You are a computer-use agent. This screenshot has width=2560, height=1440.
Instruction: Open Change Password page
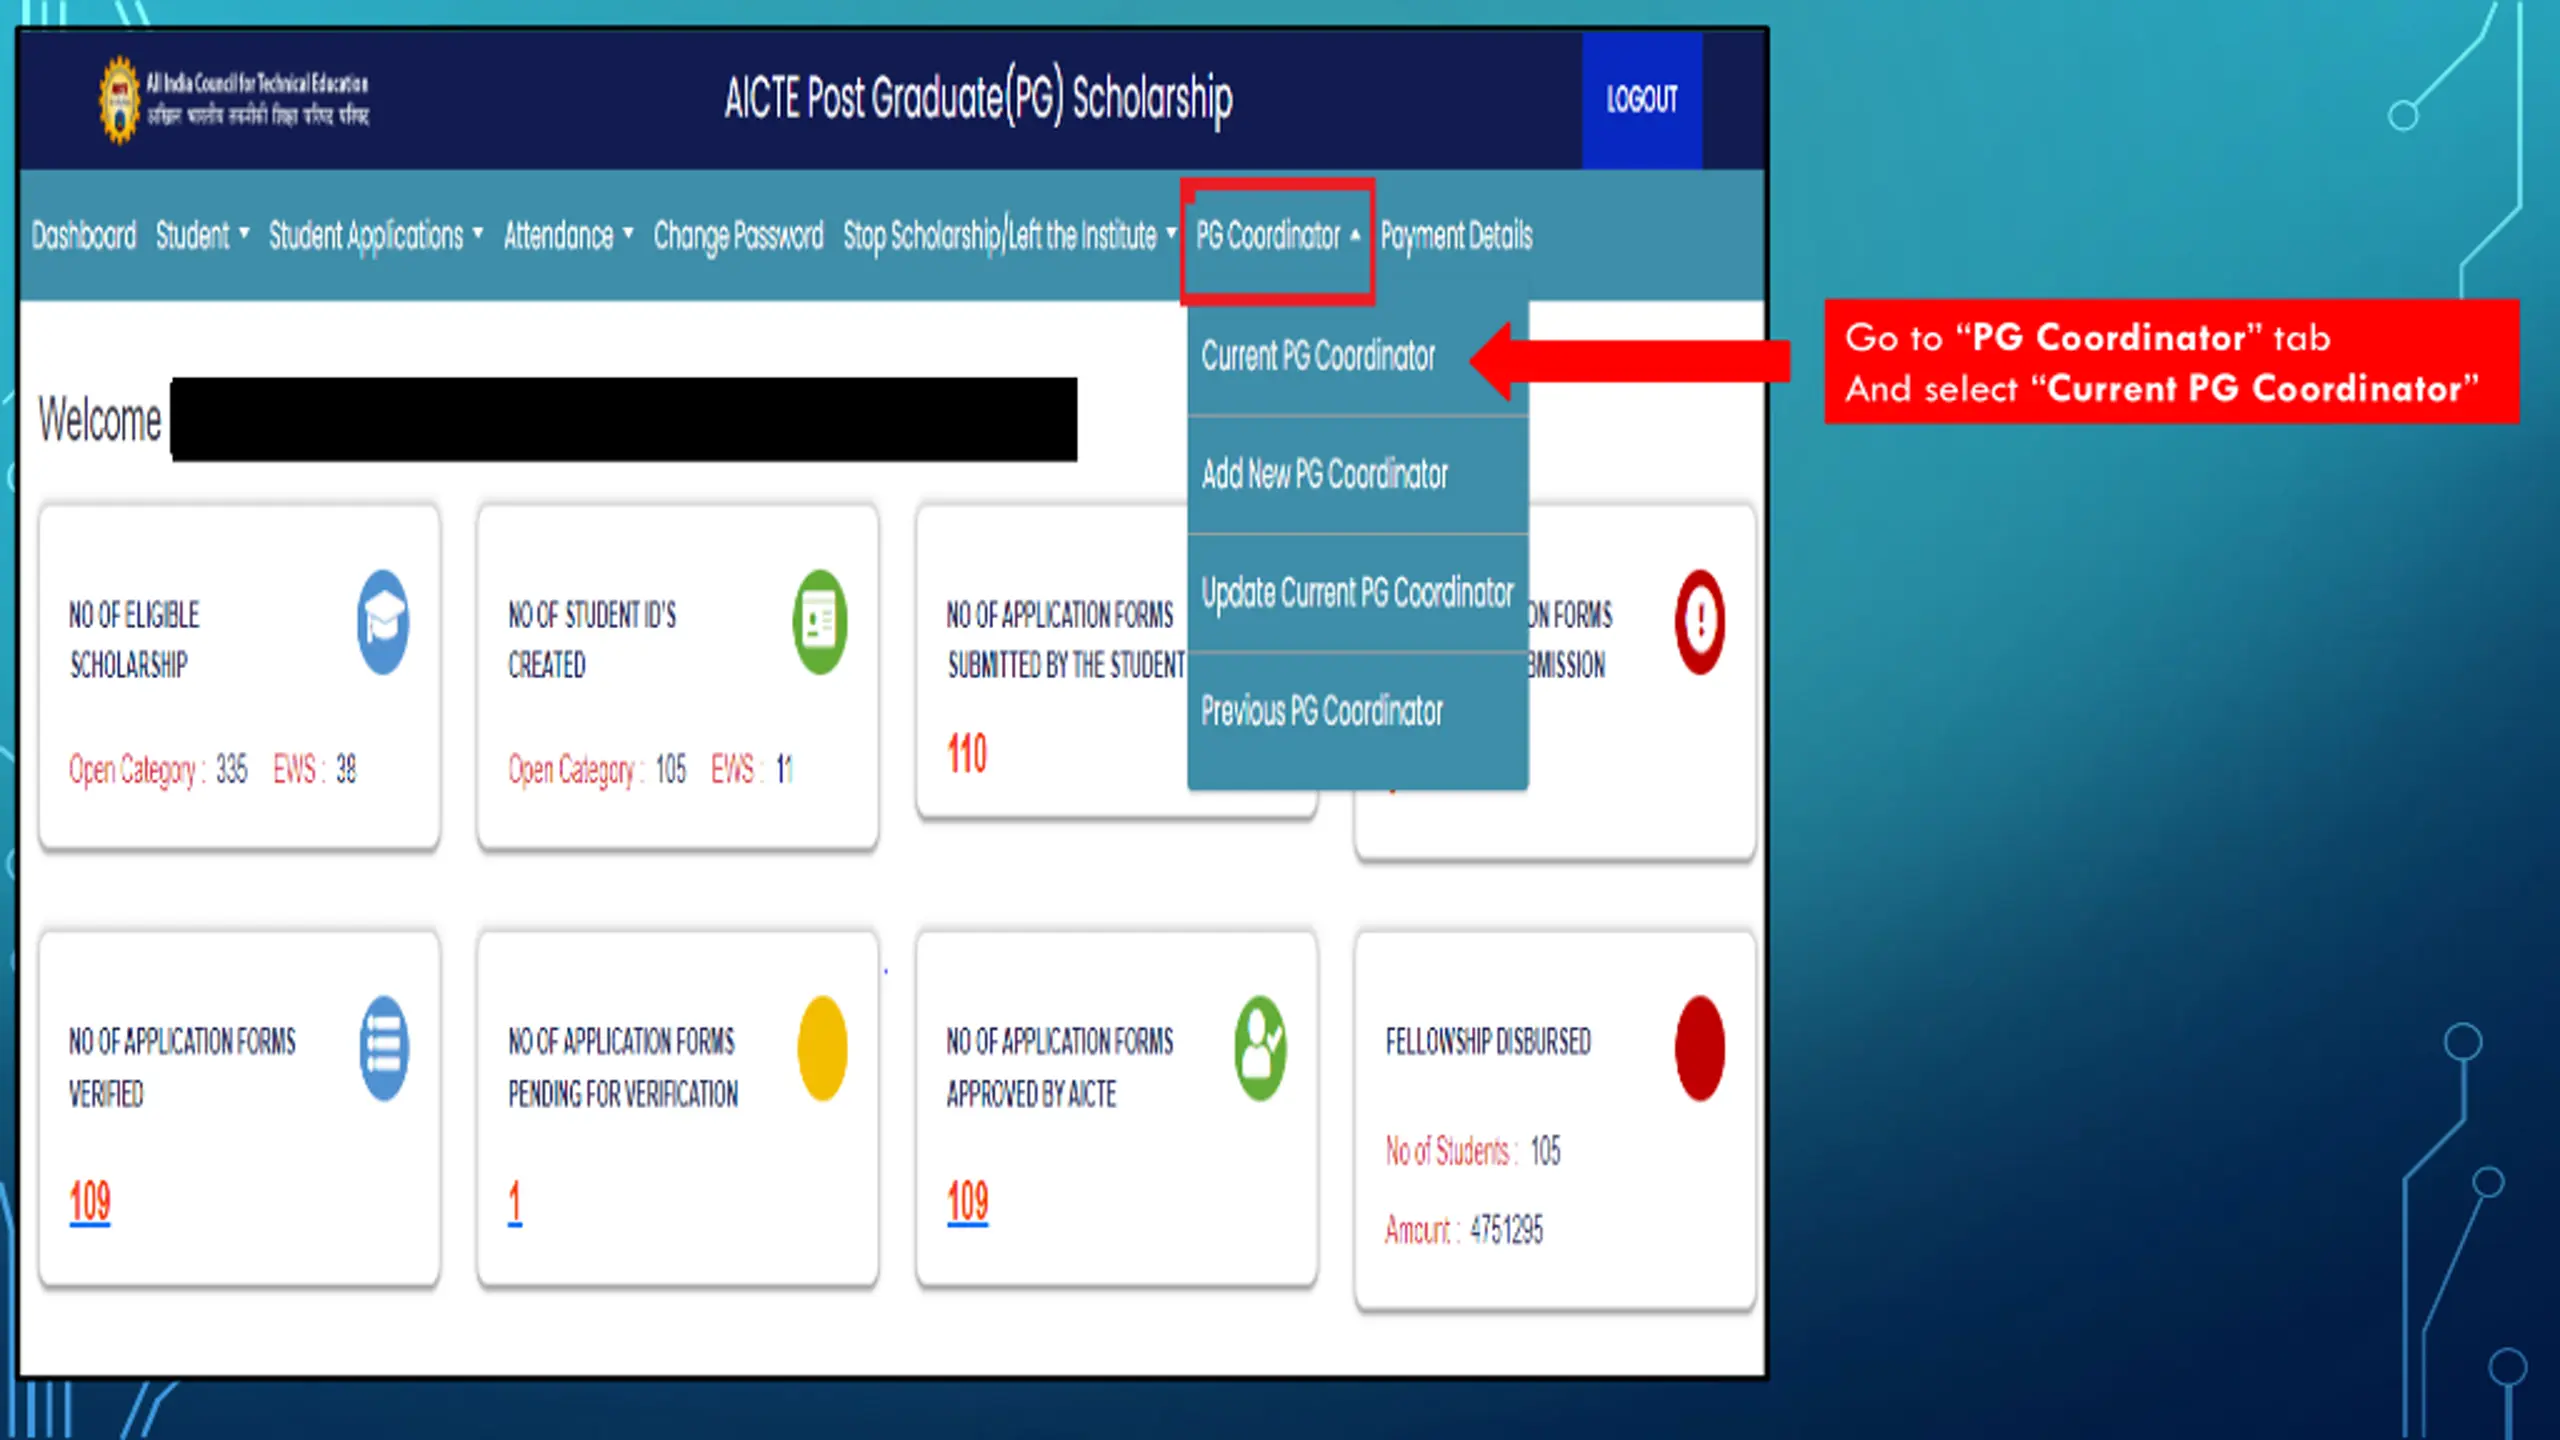(738, 237)
